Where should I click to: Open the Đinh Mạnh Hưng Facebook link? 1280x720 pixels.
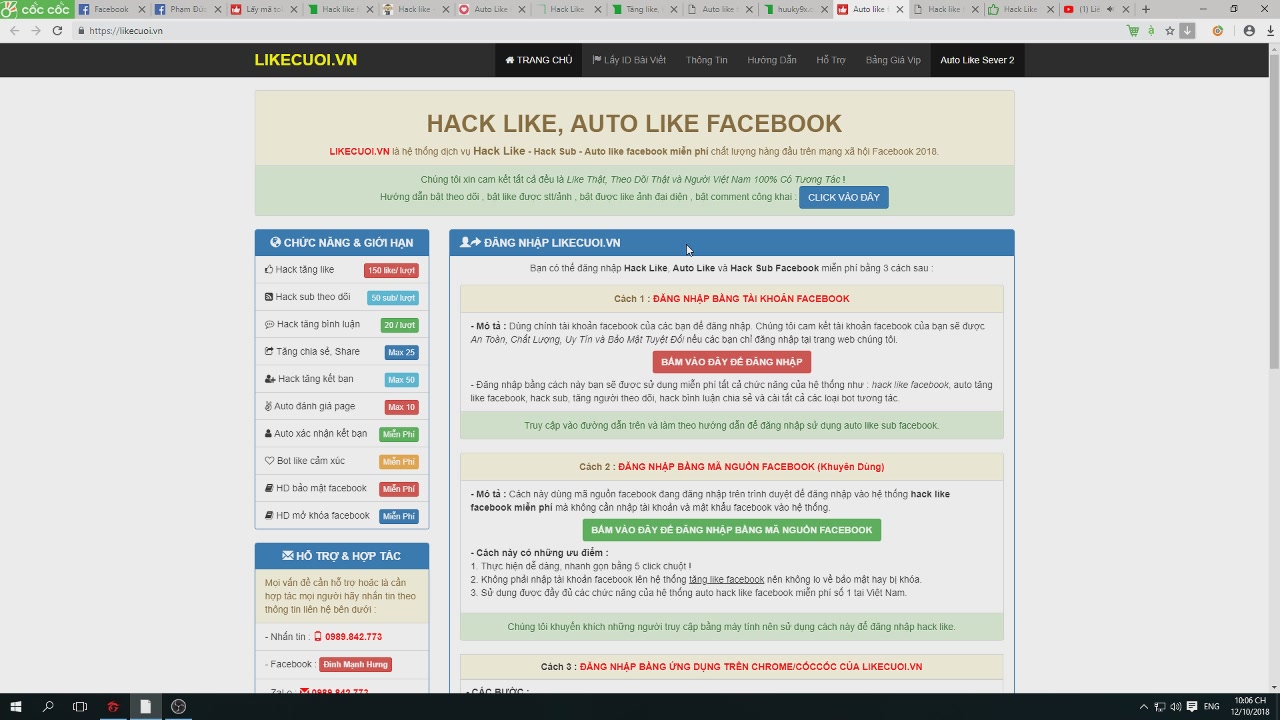click(355, 664)
